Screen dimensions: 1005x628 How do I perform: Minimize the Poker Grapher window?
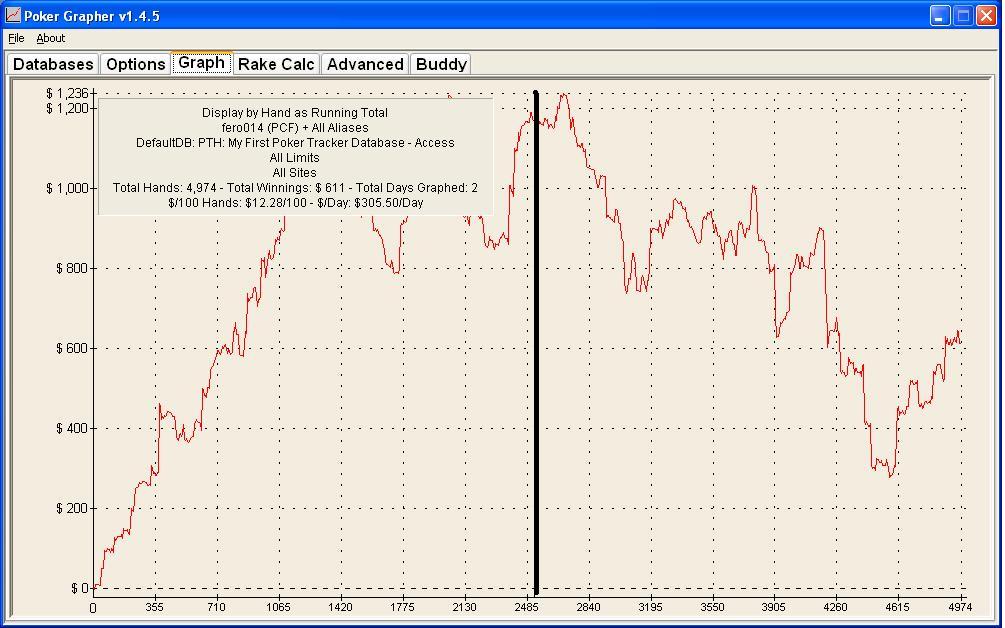940,16
